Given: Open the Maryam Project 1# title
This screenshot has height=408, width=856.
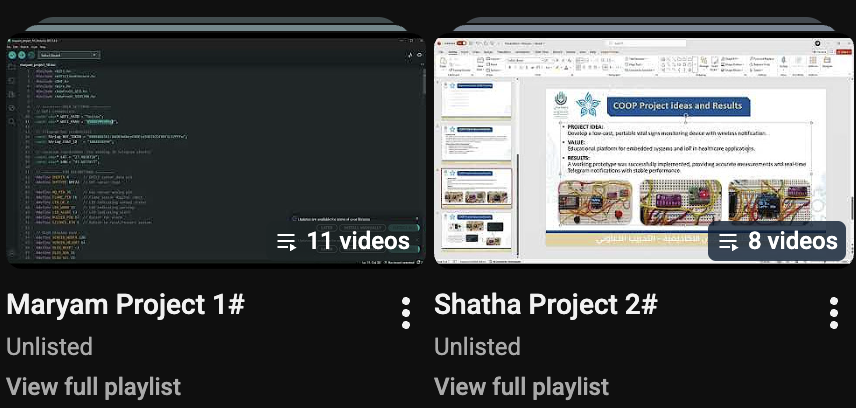Looking at the screenshot, I should [126, 304].
